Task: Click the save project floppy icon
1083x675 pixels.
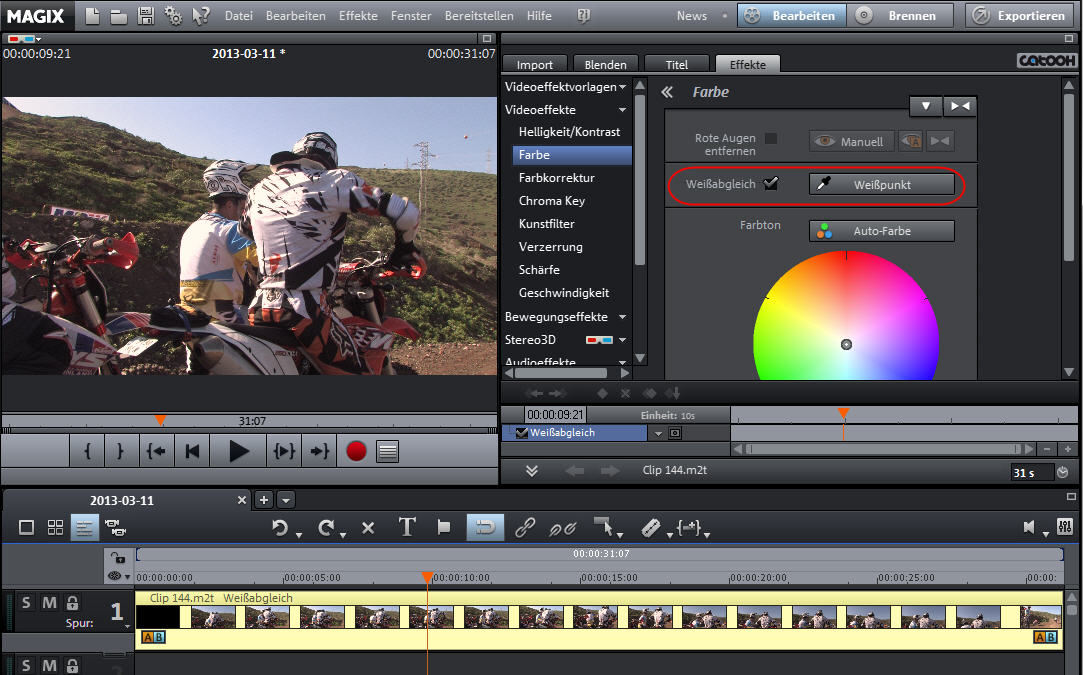Action: point(146,16)
